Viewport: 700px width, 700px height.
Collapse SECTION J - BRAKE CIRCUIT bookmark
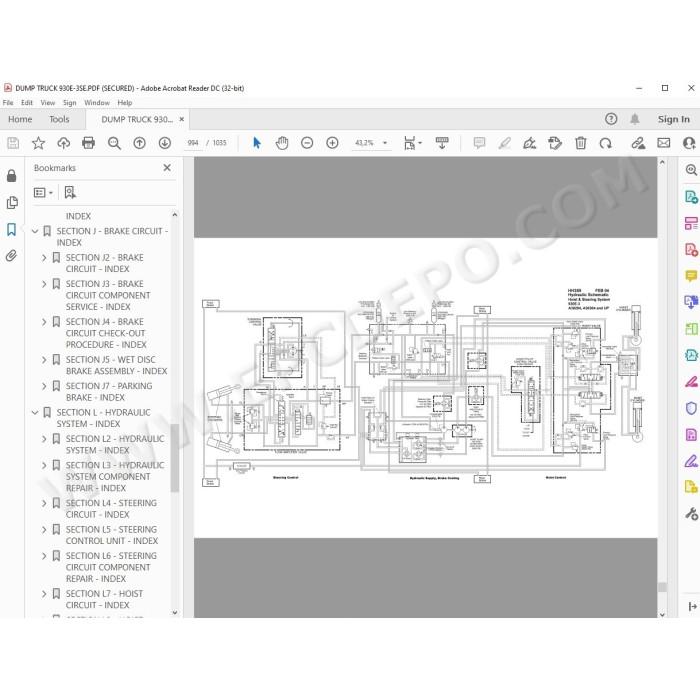35,231
